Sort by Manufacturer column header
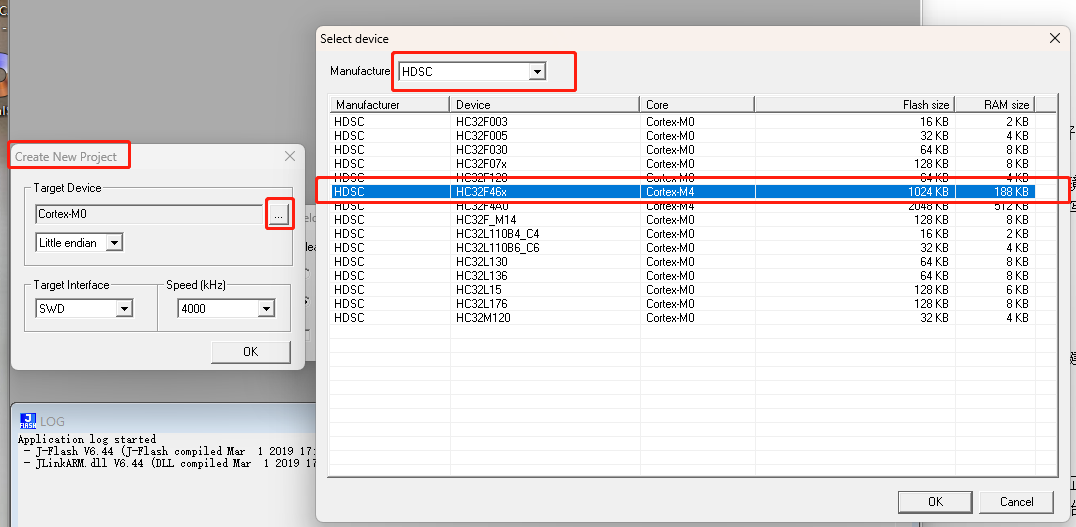 [390, 105]
